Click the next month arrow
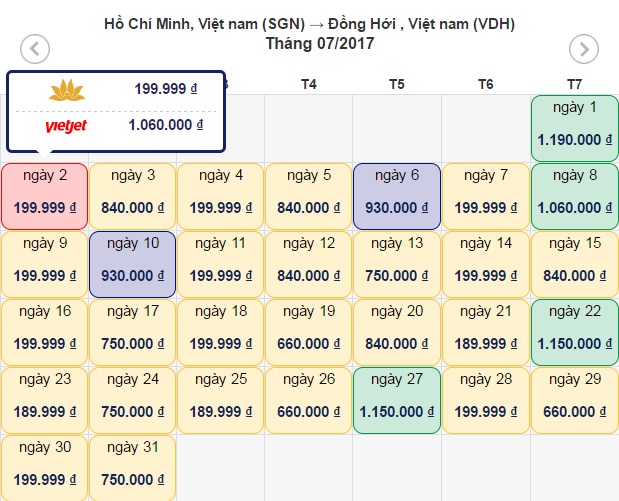Image resolution: width=619 pixels, height=501 pixels. (583, 48)
